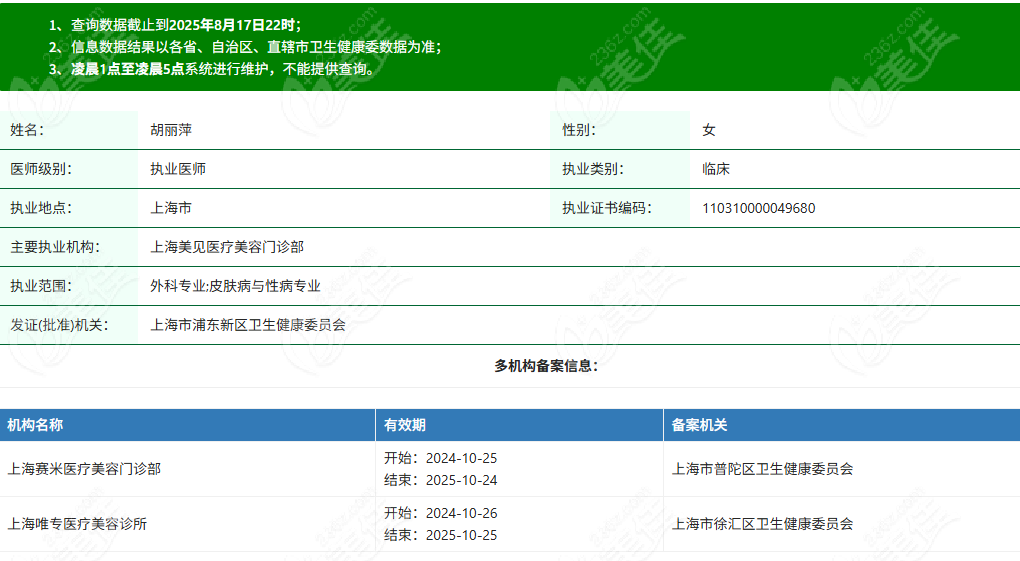Click notice line three about 凌晨系统维护
This screenshot has height=561, width=1020.
[213, 69]
